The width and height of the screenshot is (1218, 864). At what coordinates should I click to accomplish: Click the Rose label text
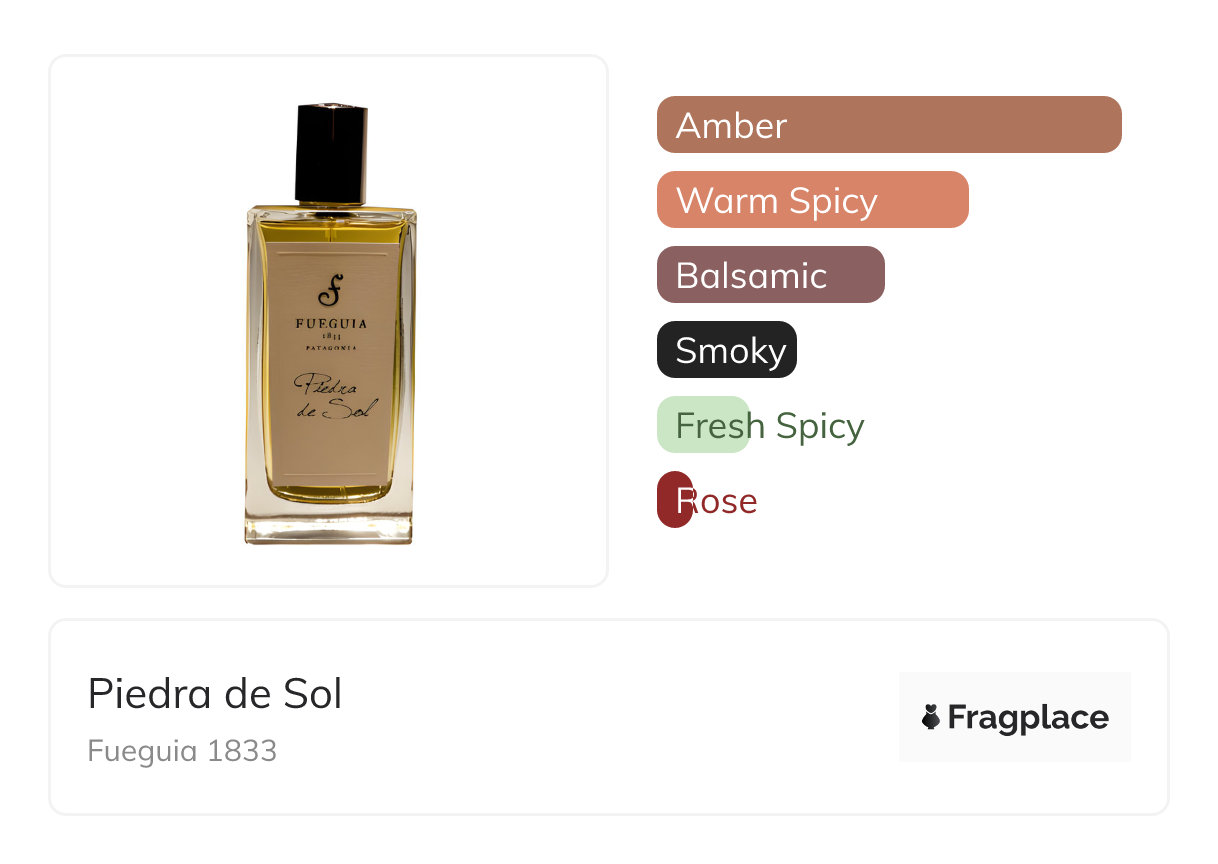click(717, 500)
